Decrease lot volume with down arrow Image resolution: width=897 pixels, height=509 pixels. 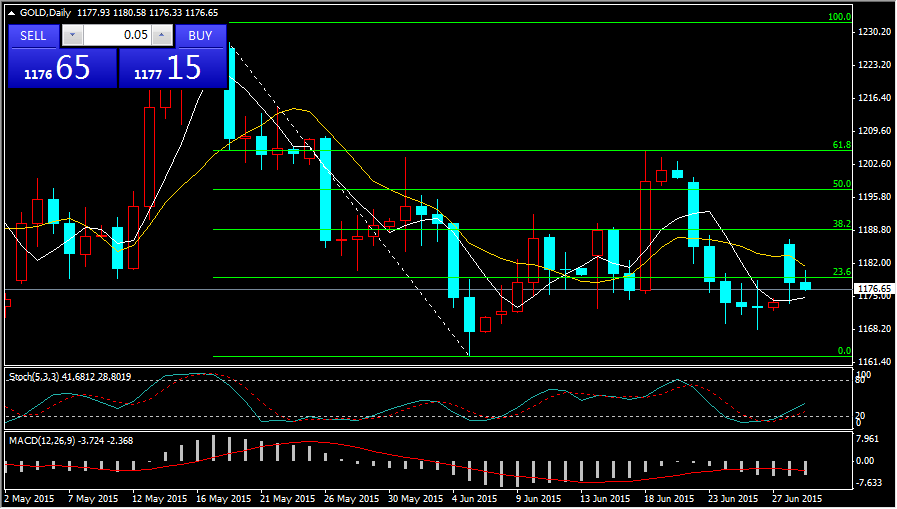coord(72,35)
